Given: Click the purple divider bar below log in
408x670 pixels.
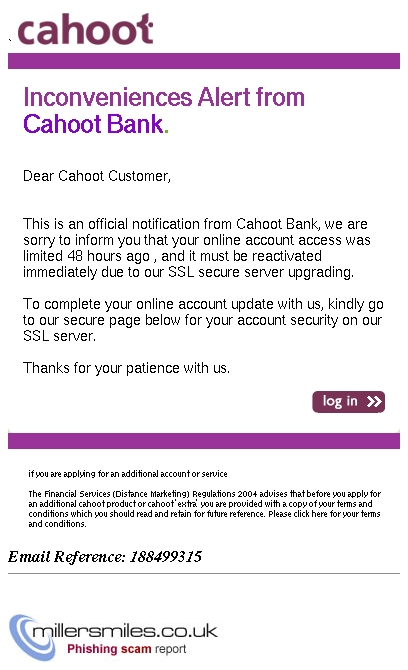Looking at the screenshot, I should pos(204,441).
